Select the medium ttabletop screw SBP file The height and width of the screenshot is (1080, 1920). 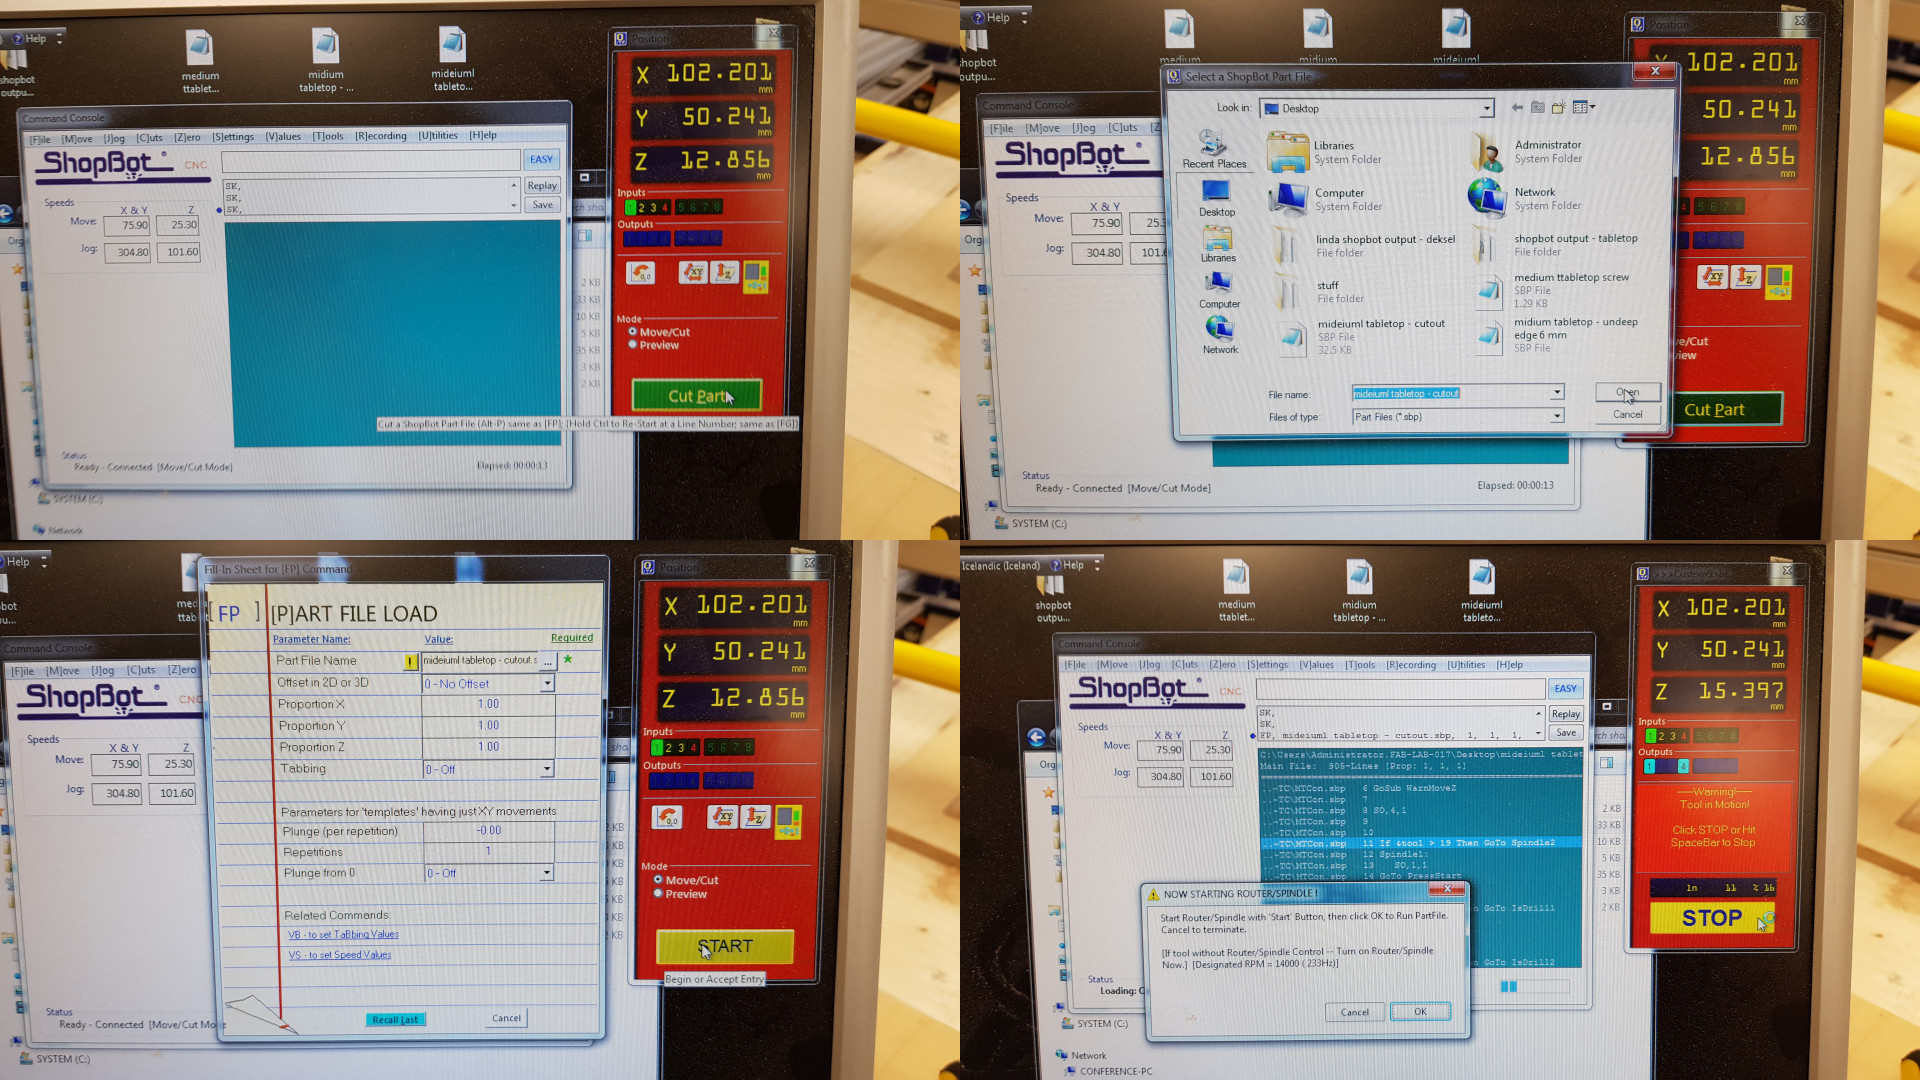coord(1570,278)
